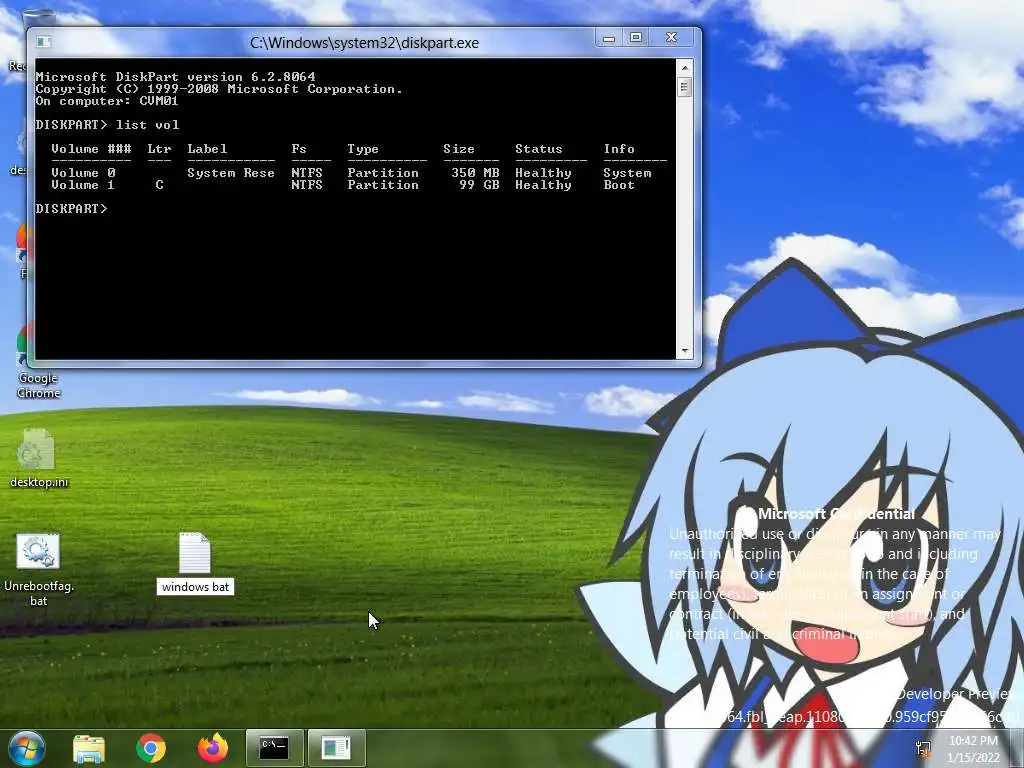The image size is (1024, 768).
Task: Maximize the diskpart.exe window
Action: 635,38
